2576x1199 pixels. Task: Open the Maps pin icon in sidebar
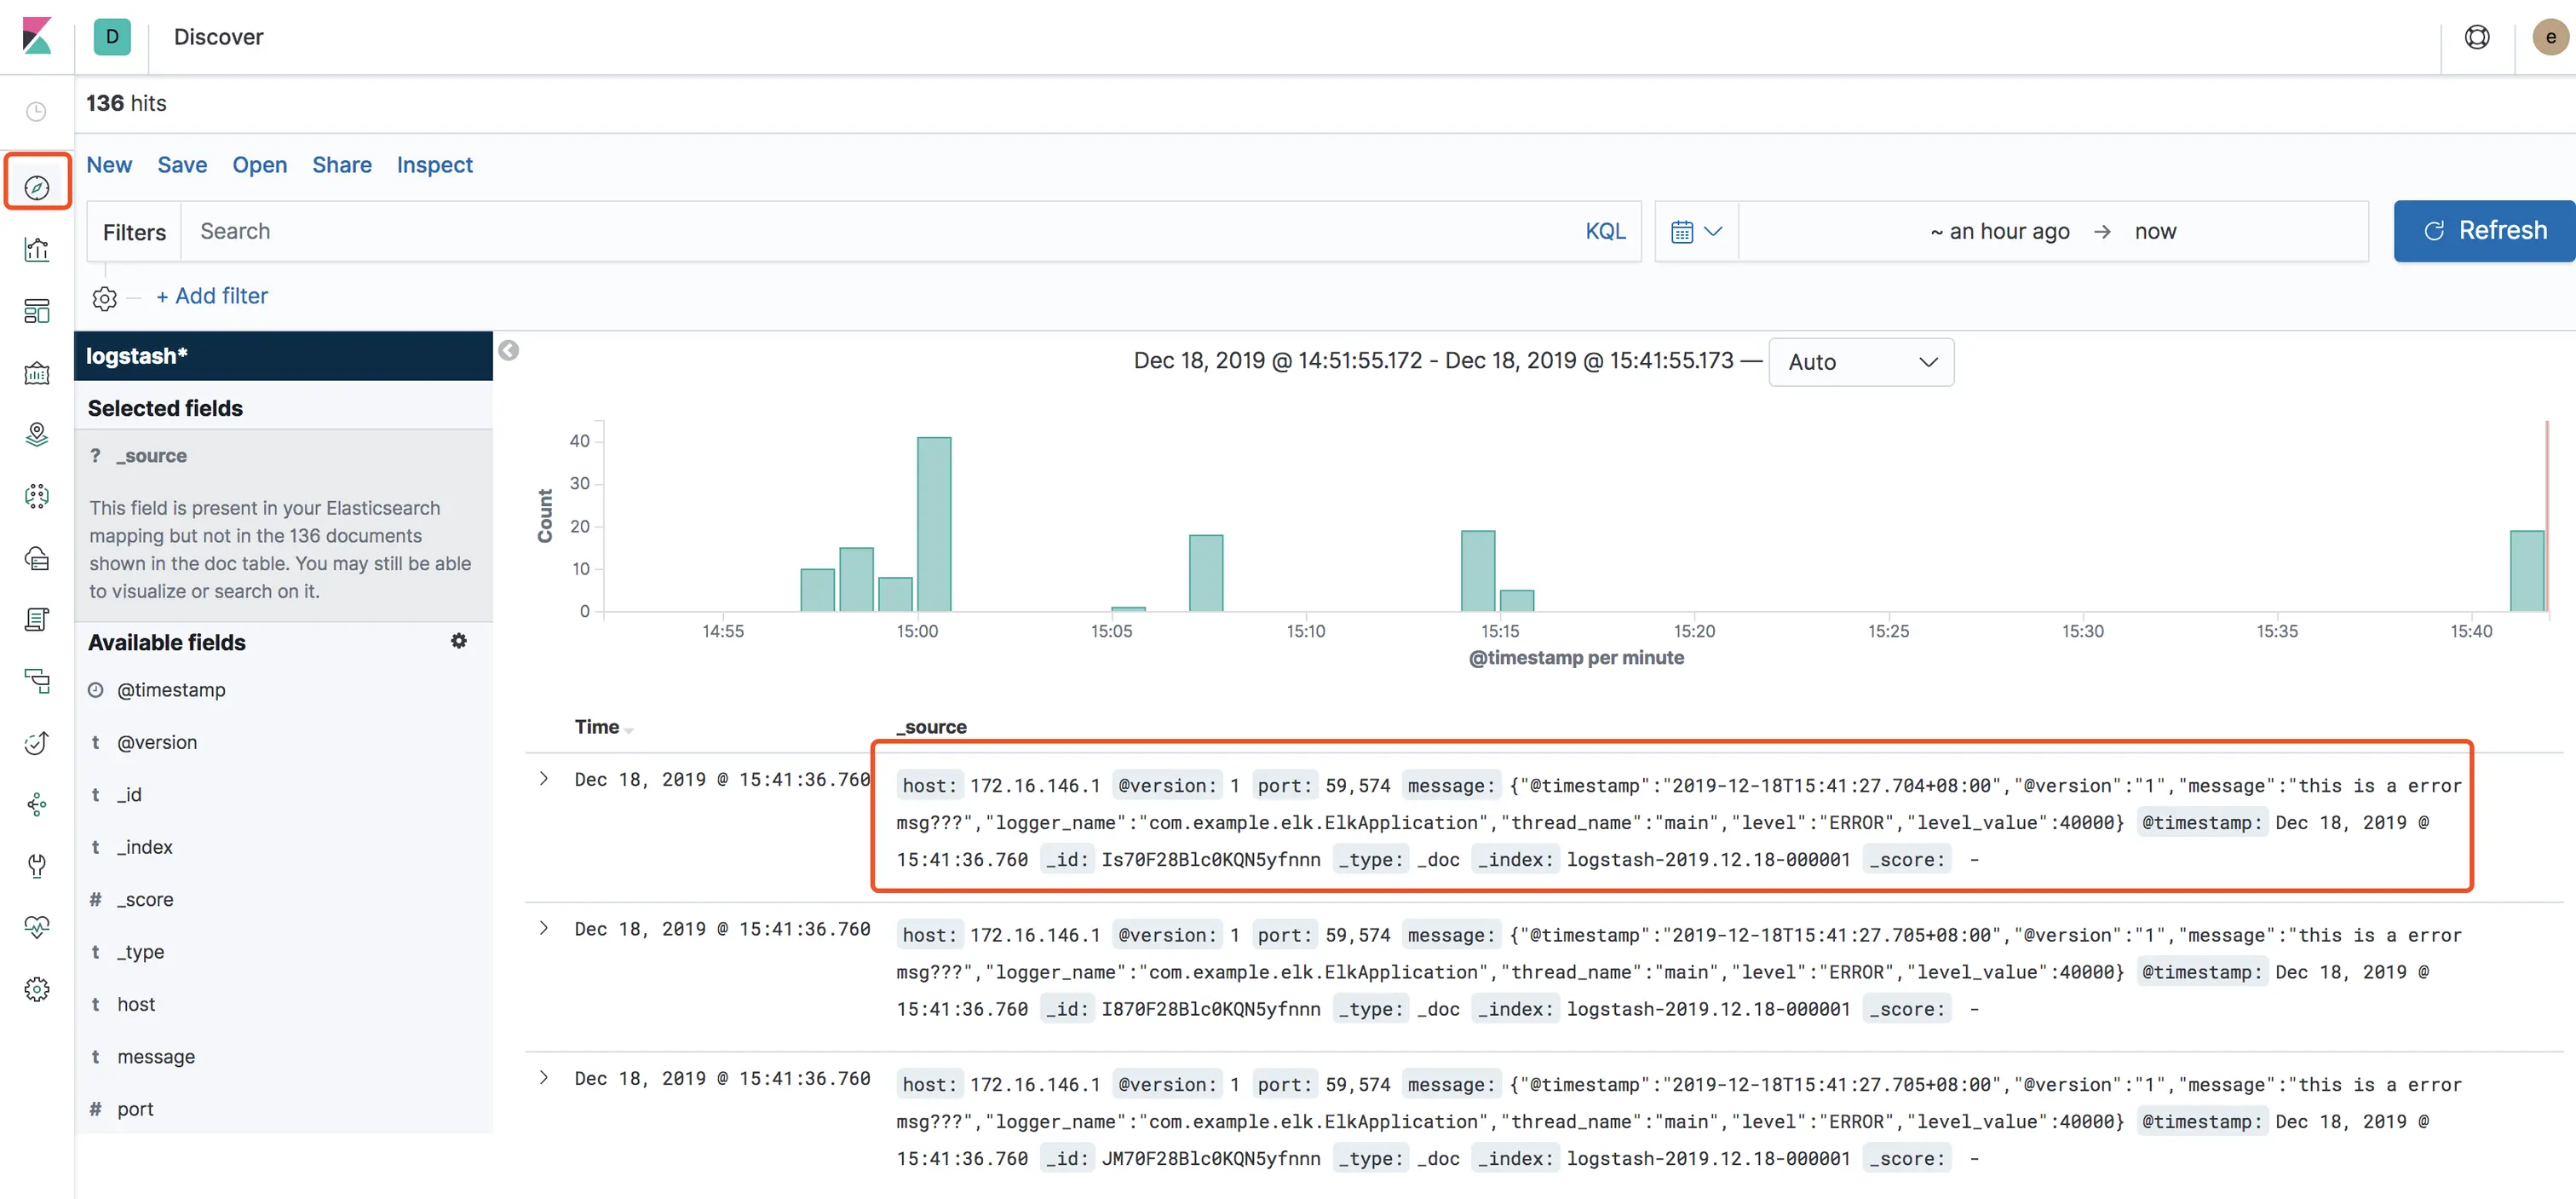tap(37, 434)
